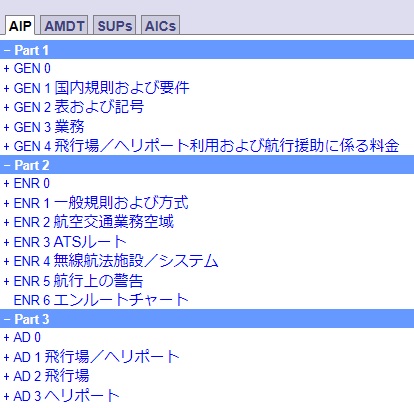Open ENR 6 エンルートチャート link
The image size is (414, 408).
(101, 300)
